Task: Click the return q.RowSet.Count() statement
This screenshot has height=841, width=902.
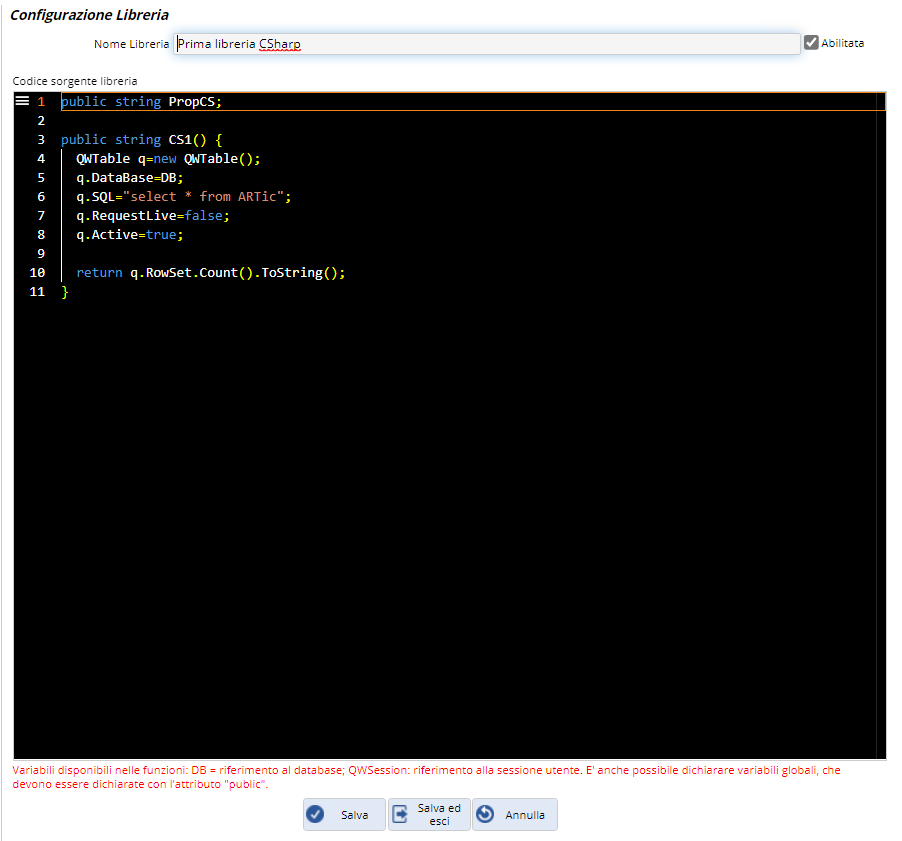Action: coord(210,273)
